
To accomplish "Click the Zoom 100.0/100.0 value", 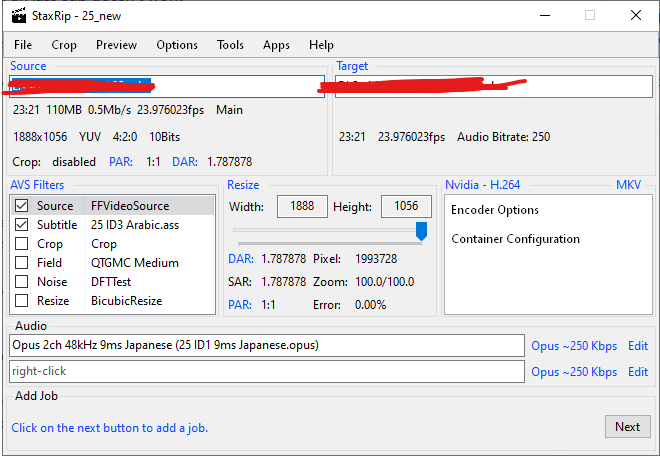I will [x=384, y=282].
